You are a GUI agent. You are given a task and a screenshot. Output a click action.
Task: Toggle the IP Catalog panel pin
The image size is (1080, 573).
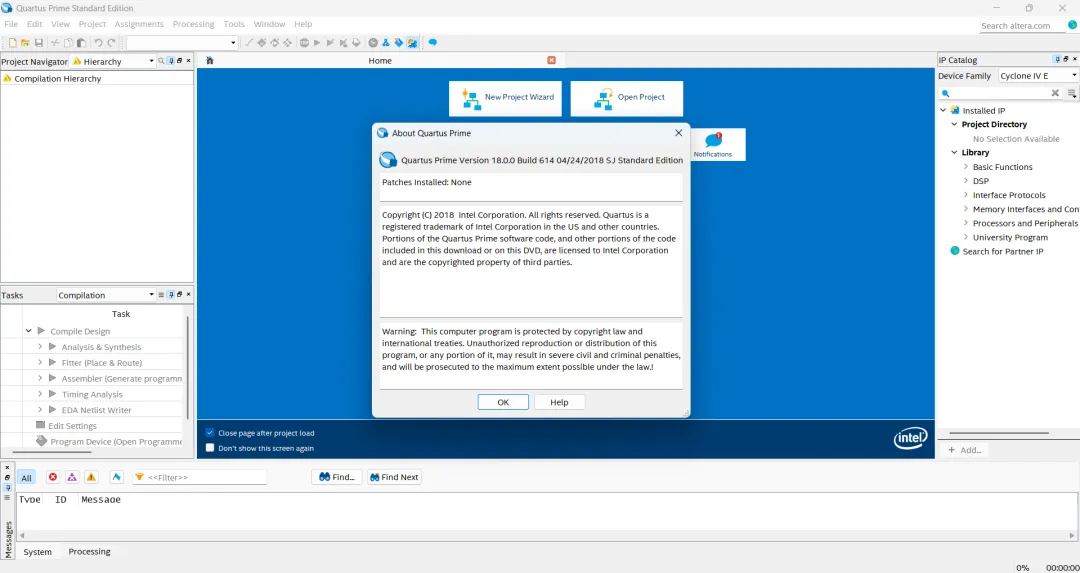pos(1057,60)
